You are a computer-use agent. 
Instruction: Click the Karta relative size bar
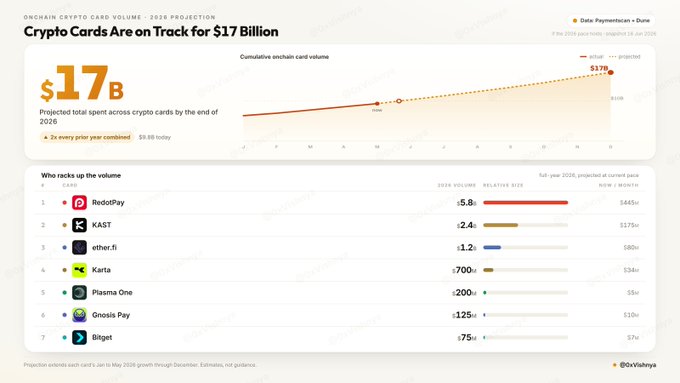coord(526,270)
